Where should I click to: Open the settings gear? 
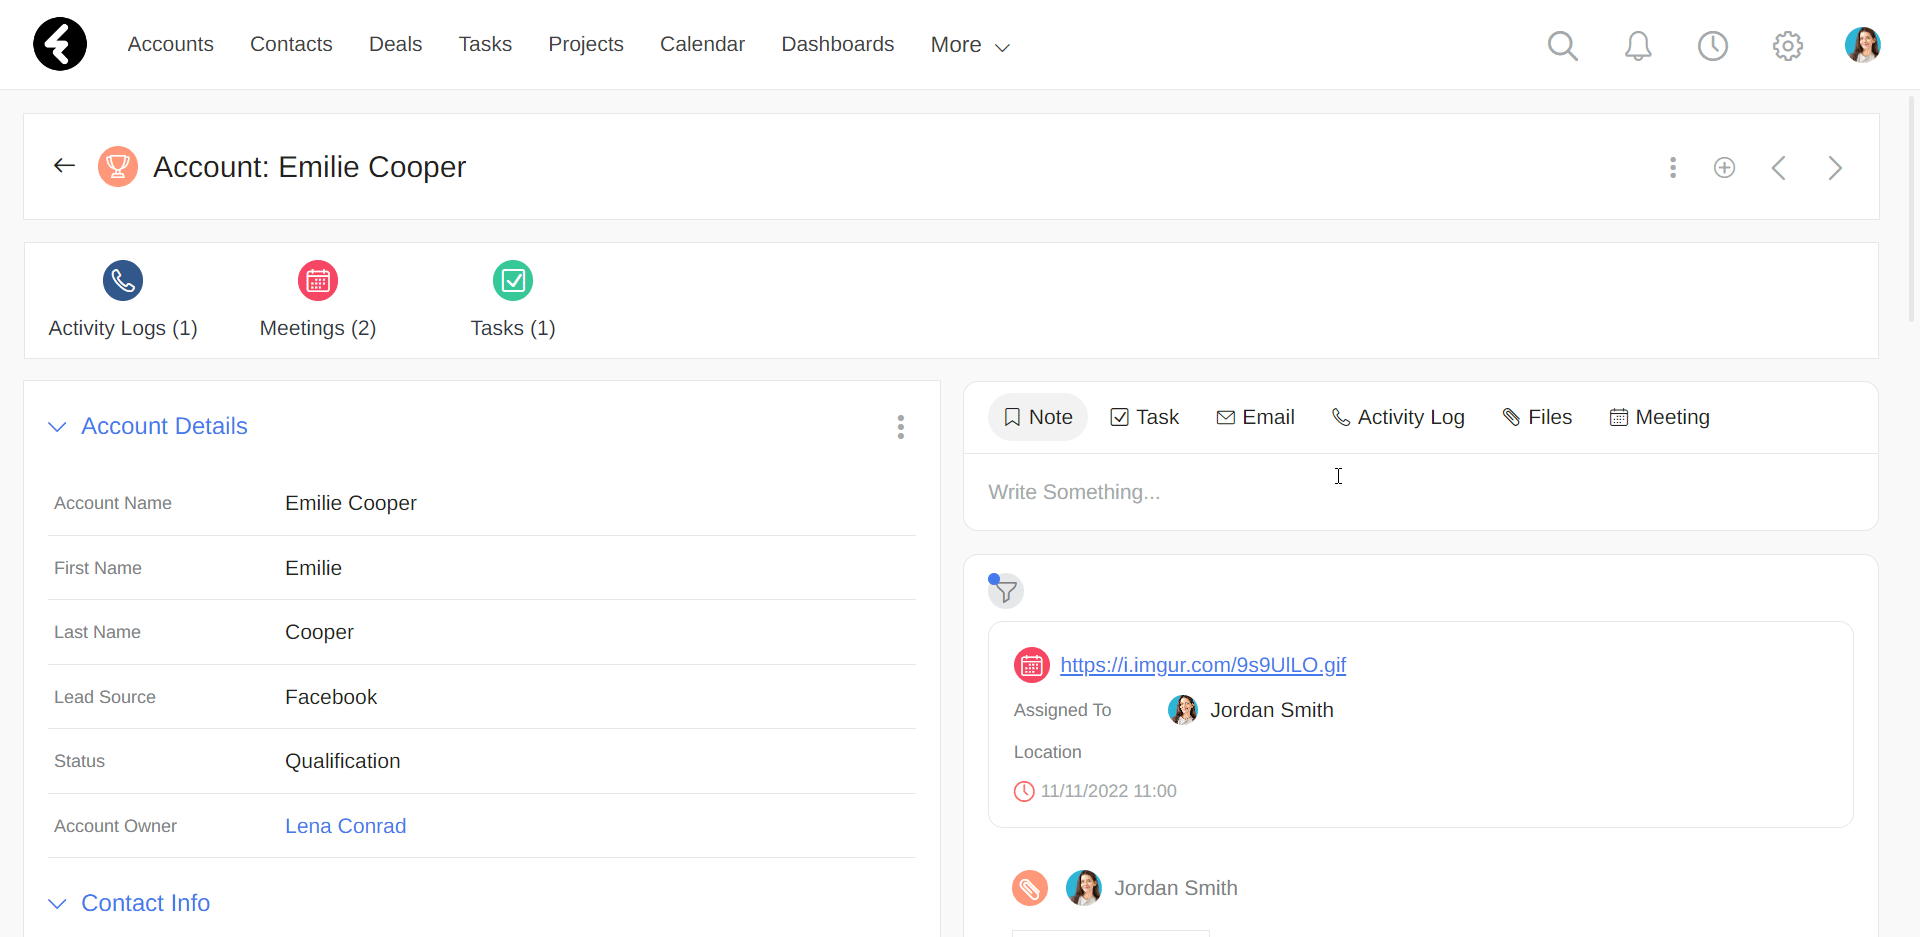tap(1788, 46)
